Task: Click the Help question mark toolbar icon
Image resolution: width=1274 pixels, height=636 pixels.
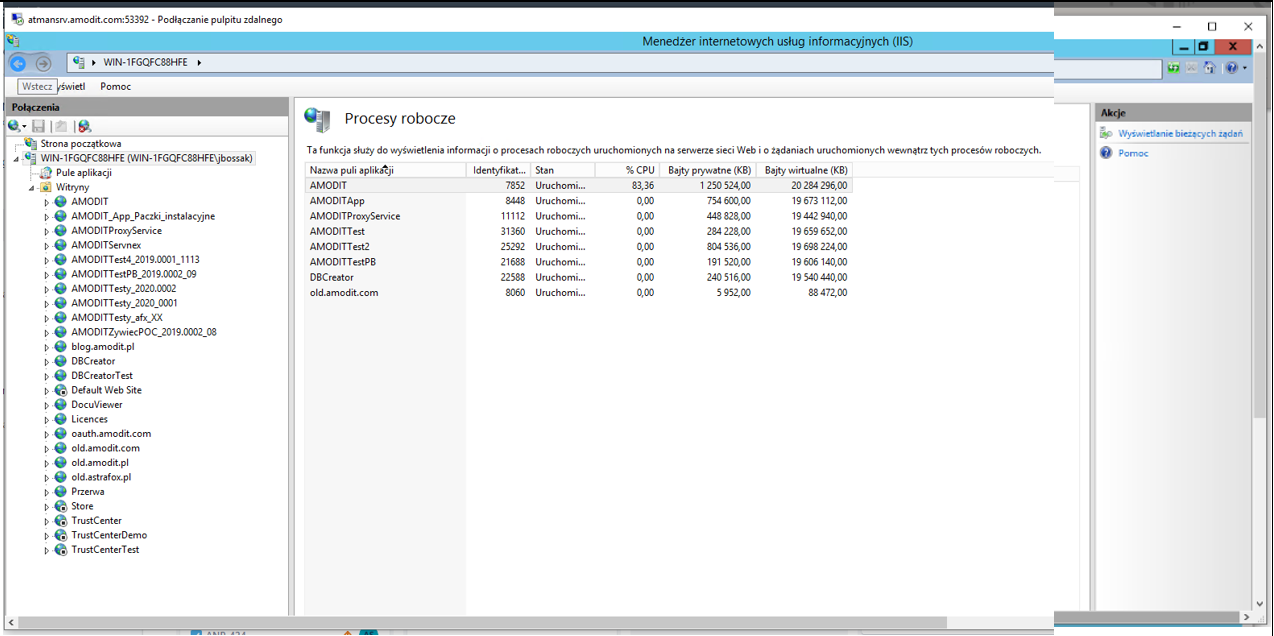Action: click(x=1231, y=68)
